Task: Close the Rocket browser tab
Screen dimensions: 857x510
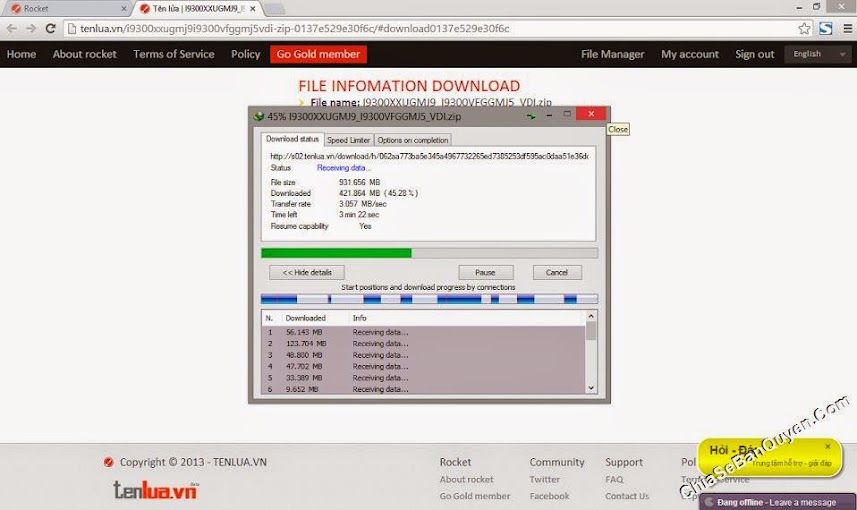Action: pyautogui.click(x=124, y=9)
